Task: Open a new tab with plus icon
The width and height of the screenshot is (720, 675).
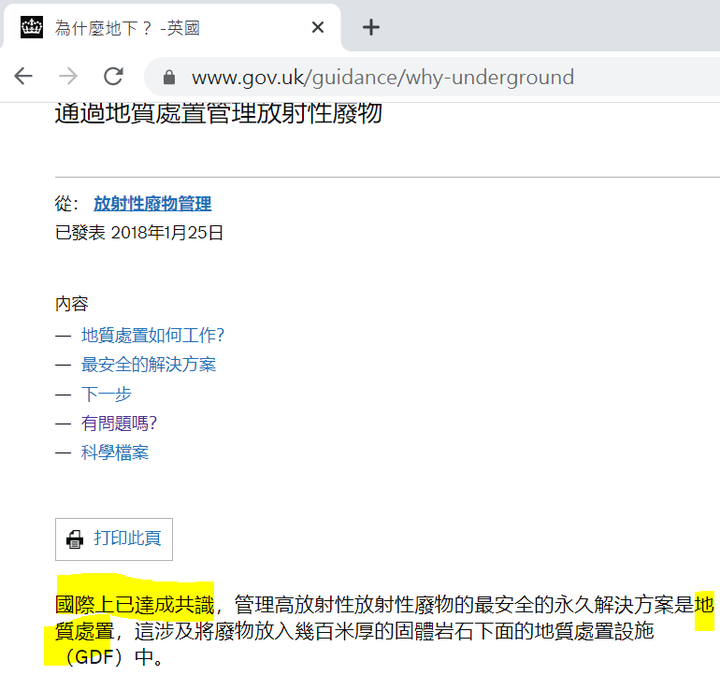Action: [x=371, y=28]
